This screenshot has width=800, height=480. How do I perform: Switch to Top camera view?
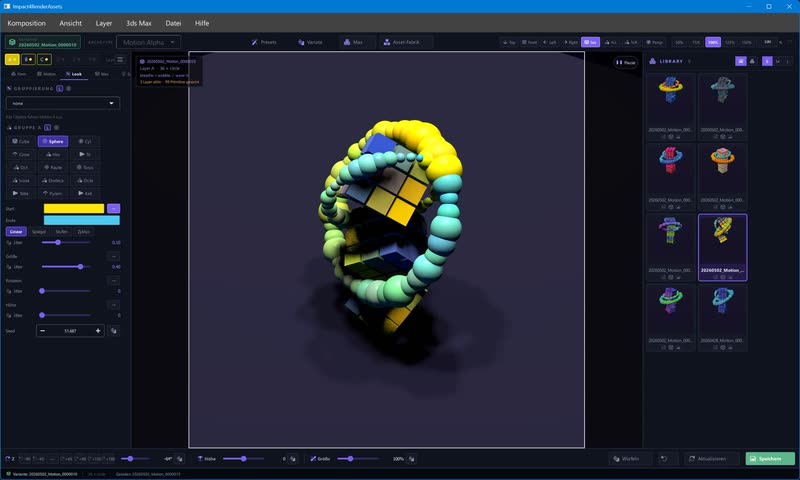509,42
